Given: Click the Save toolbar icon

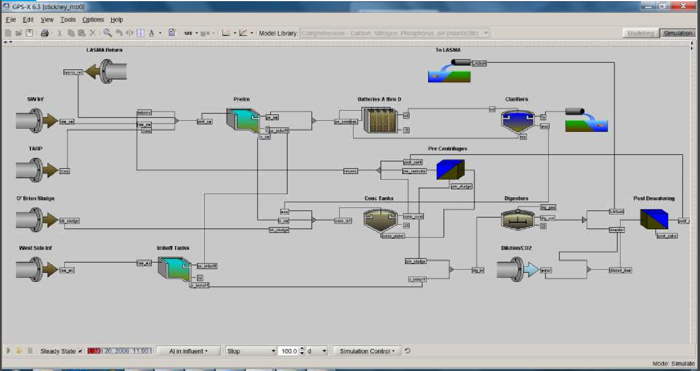Looking at the screenshot, I should click(29, 33).
